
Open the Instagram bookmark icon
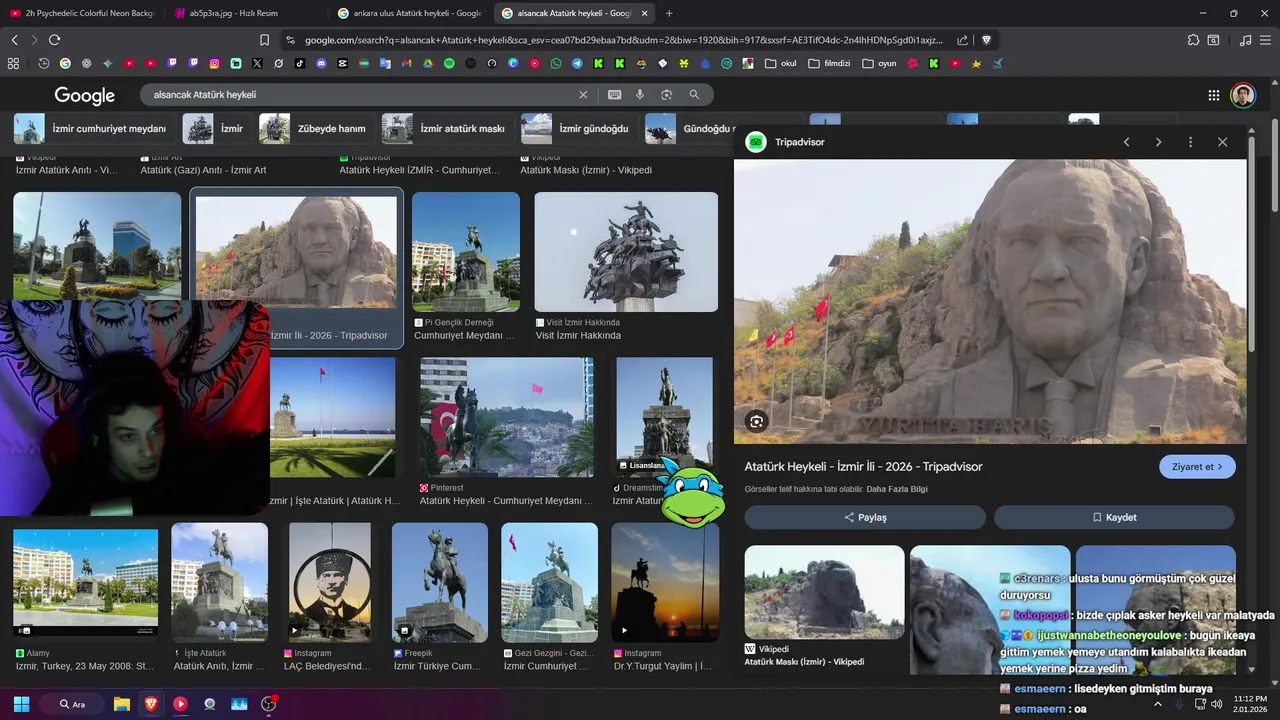214,63
